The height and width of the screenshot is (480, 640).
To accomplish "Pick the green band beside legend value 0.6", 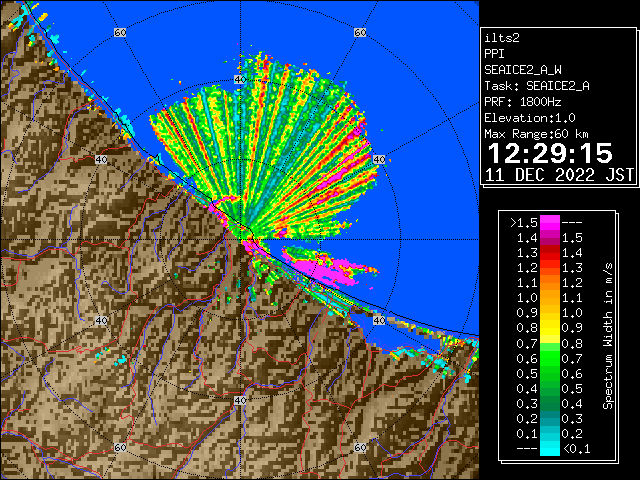I will pos(550,358).
